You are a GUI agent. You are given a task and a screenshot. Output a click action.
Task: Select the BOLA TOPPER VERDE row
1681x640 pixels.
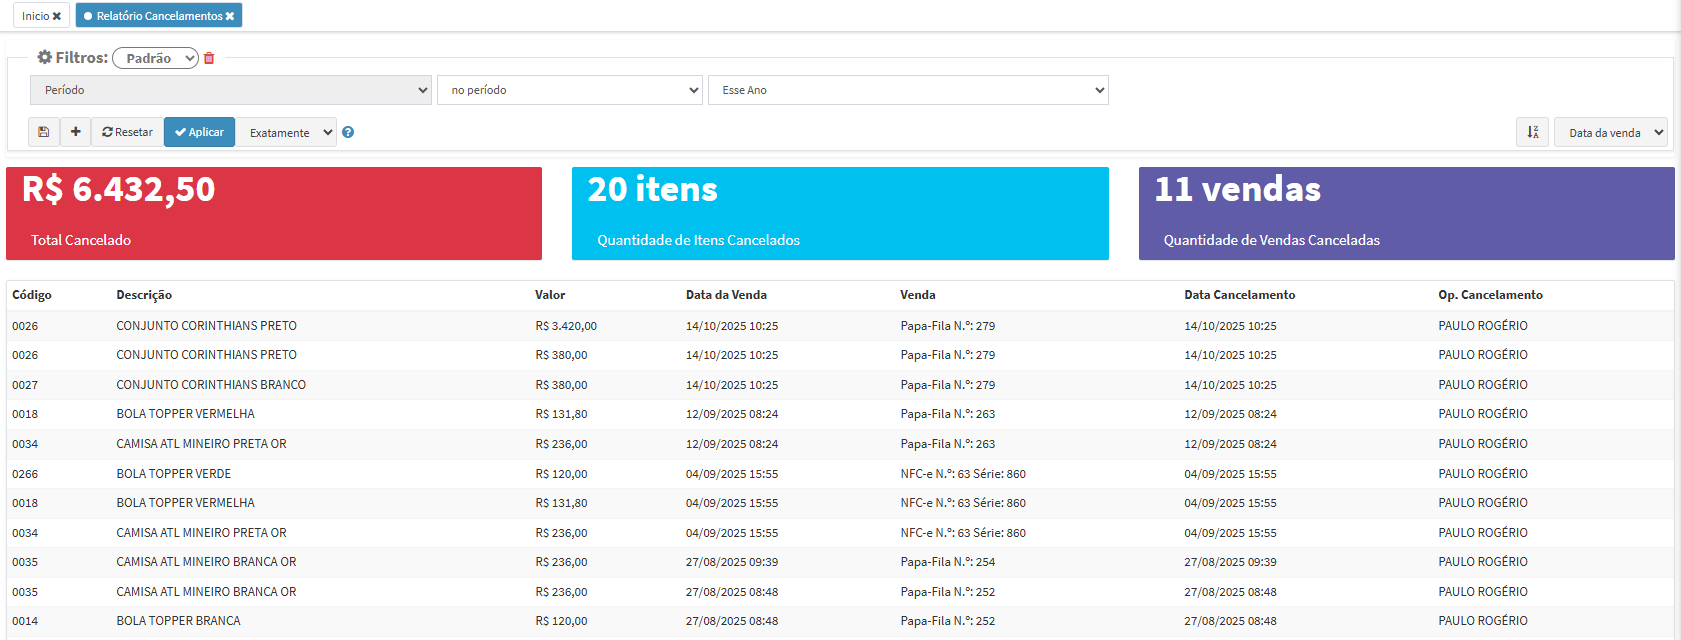[173, 474]
